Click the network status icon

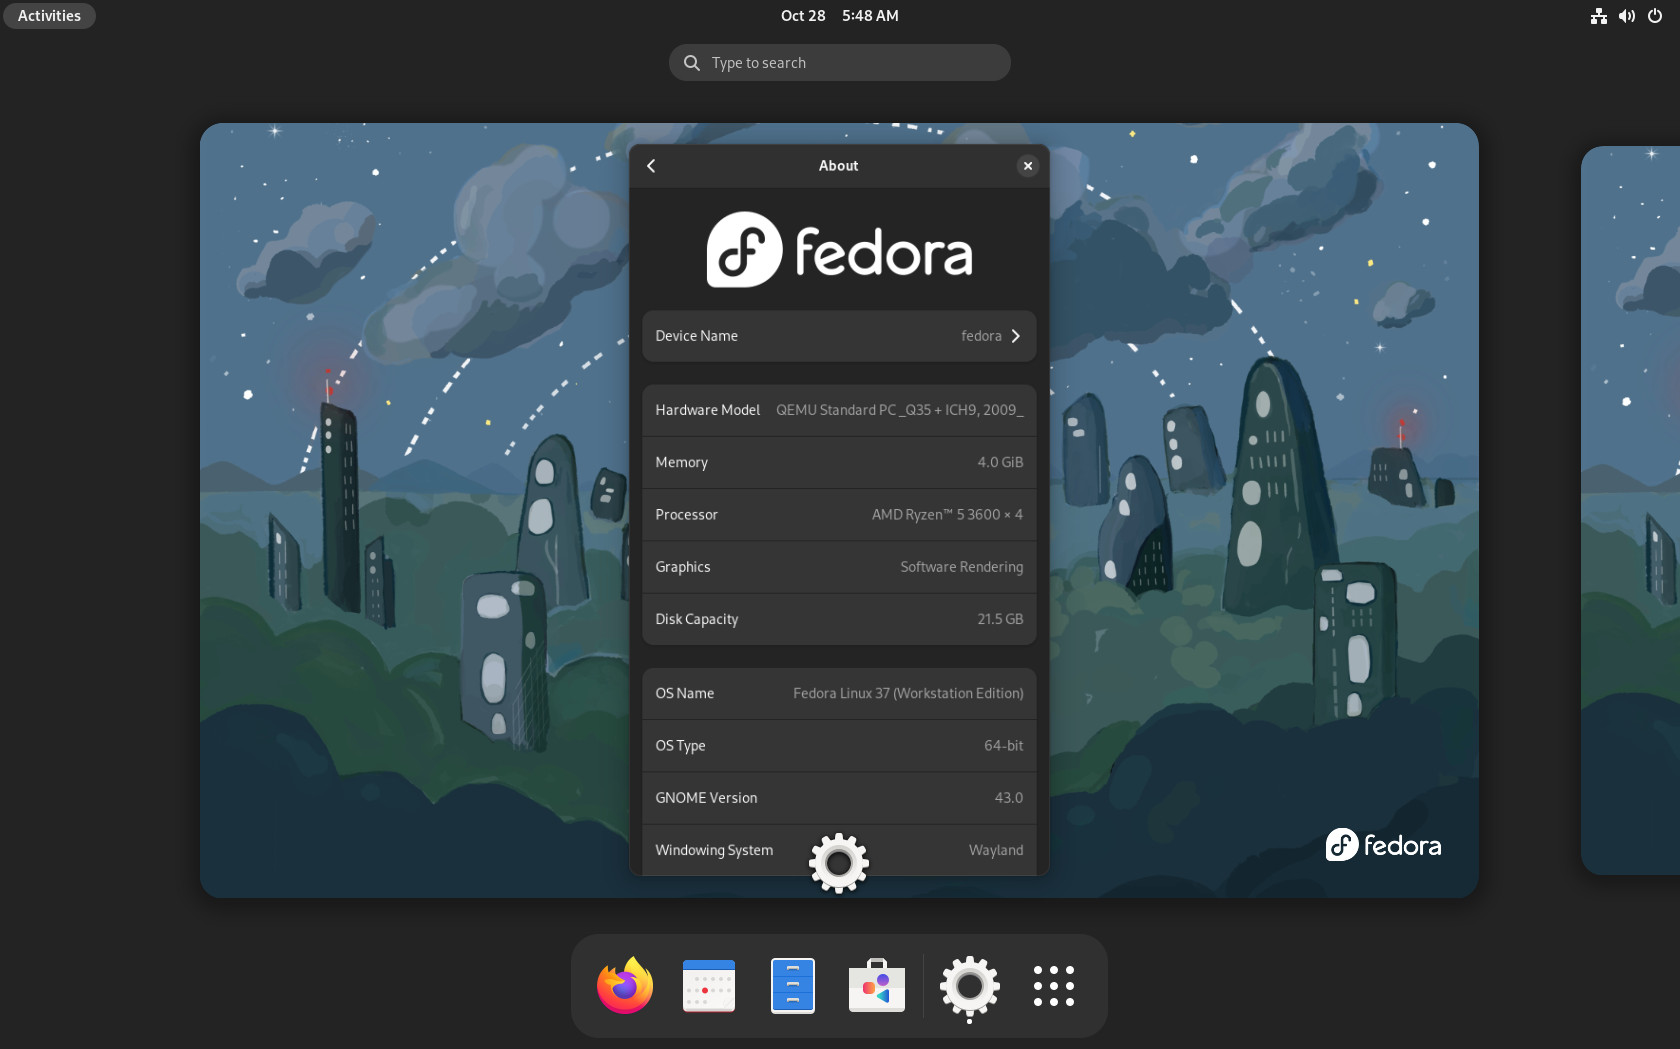tap(1599, 16)
